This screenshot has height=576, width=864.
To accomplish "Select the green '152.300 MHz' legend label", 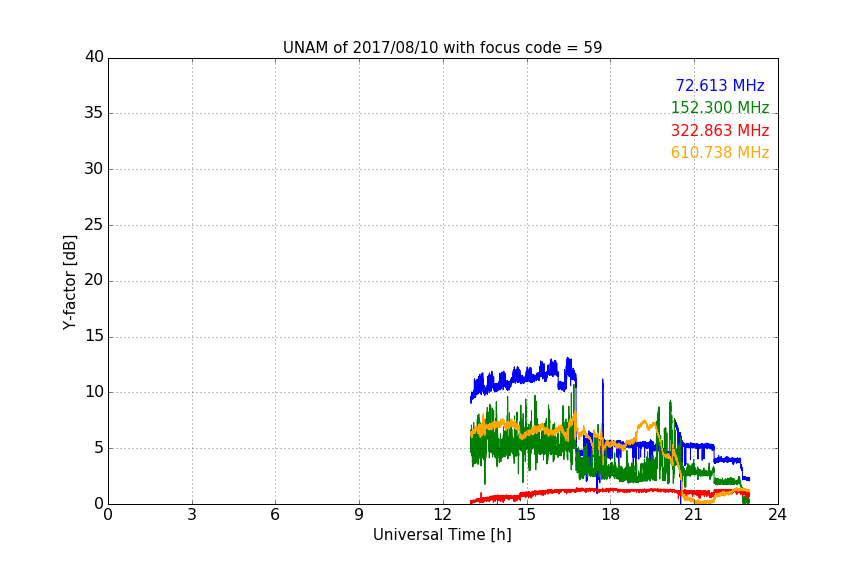I will click(720, 107).
